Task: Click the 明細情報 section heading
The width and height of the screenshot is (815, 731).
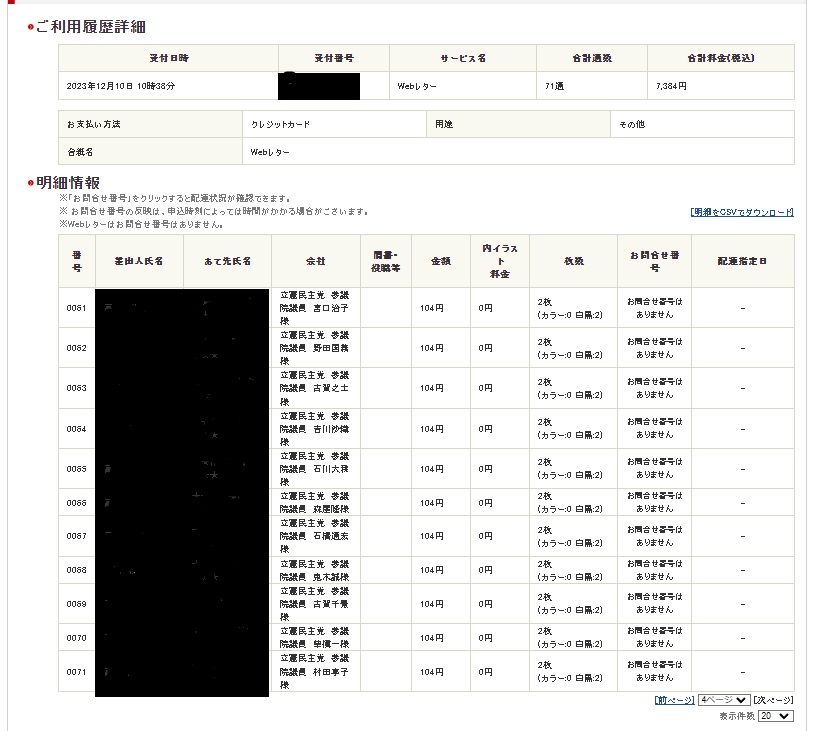Action: click(67, 183)
